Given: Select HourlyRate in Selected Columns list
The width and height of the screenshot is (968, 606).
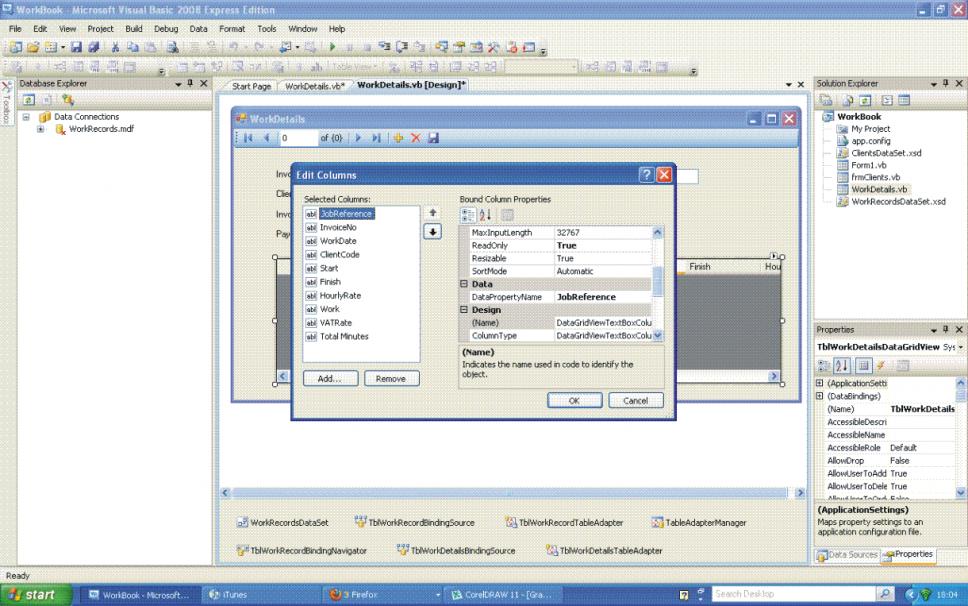Looking at the screenshot, I should click(340, 296).
